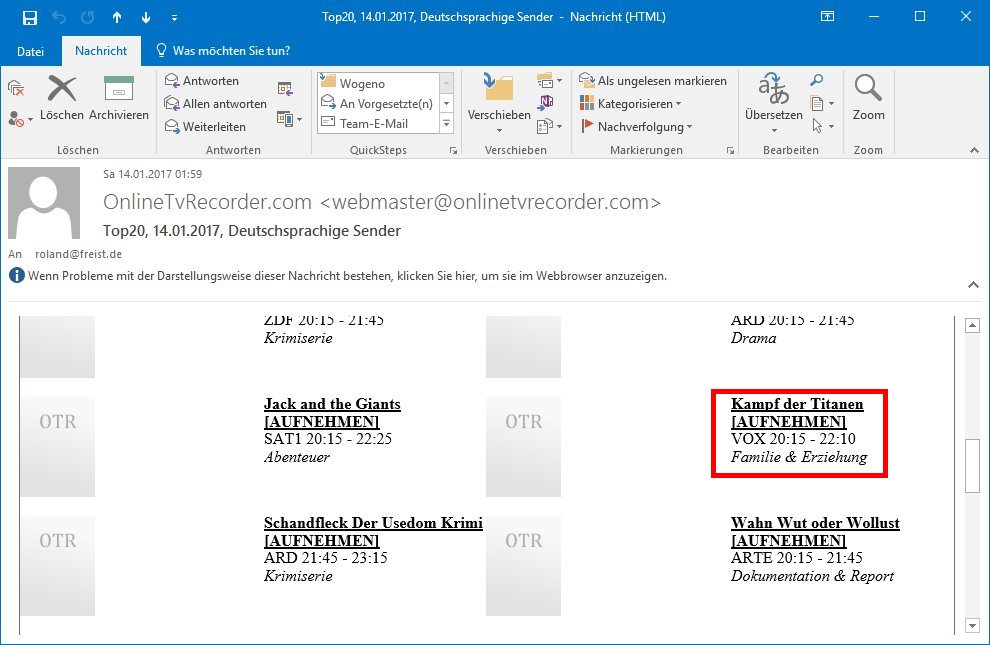This screenshot has width=990, height=645.
Task: Select the Wogeno quick step
Action: pos(379,83)
